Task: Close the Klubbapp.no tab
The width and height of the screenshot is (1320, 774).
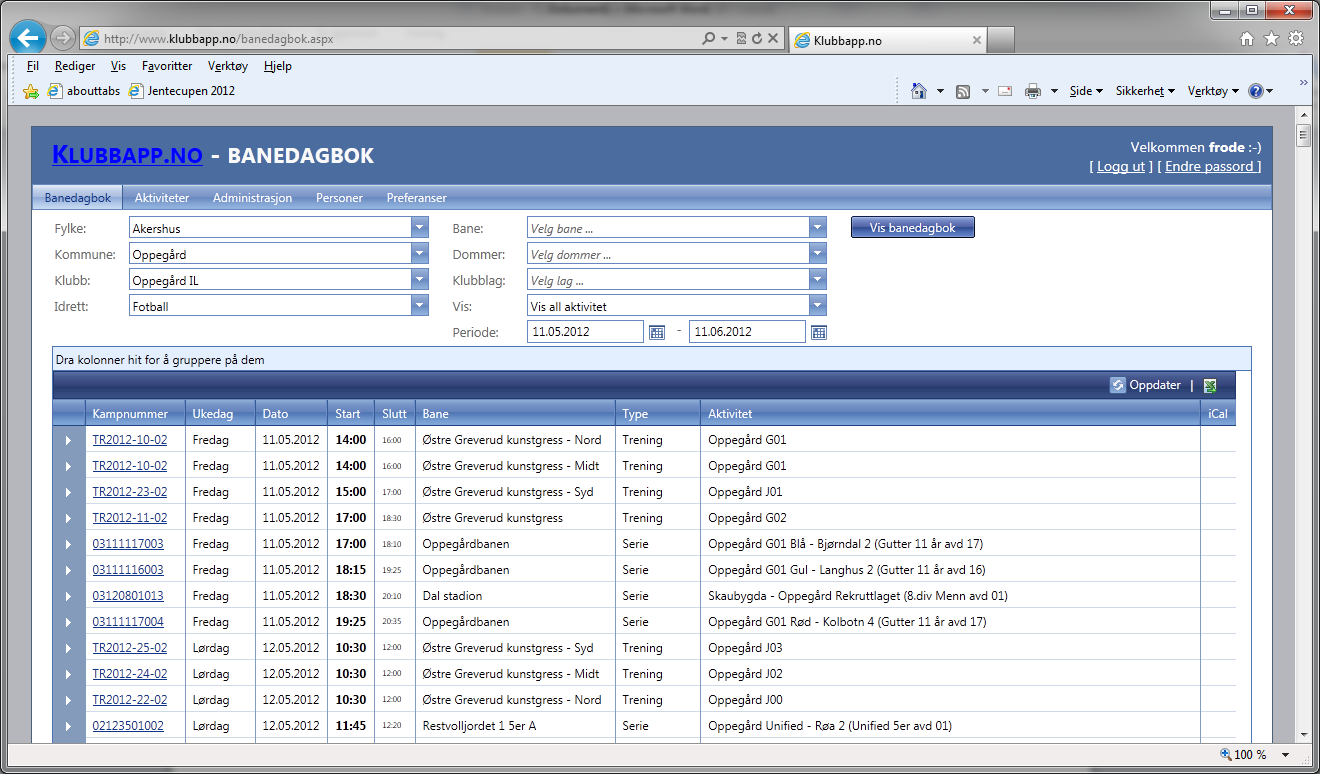Action: tap(977, 41)
